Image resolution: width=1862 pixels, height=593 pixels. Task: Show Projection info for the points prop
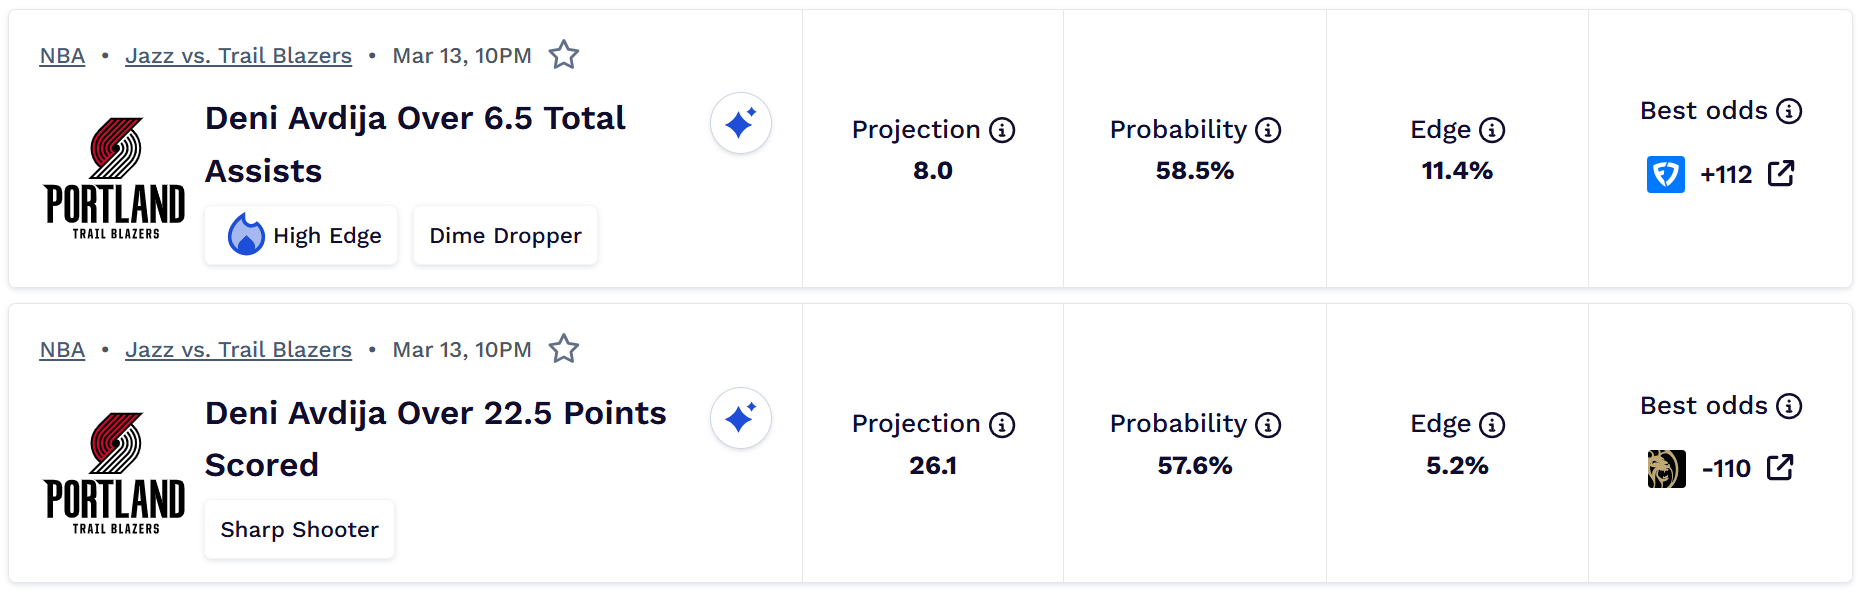click(1002, 425)
